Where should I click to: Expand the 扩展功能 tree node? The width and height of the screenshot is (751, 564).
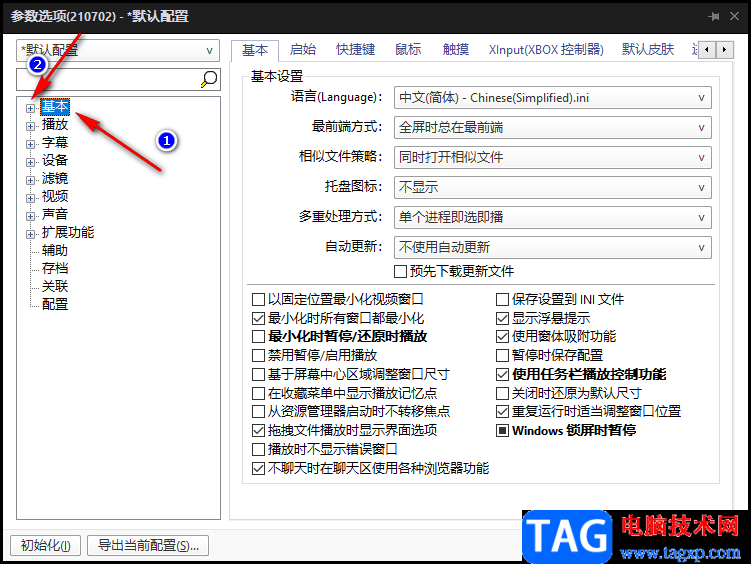coord(30,234)
